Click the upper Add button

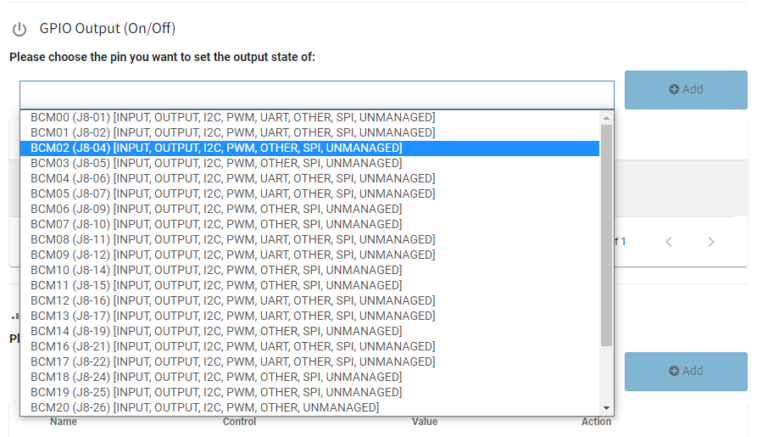[x=685, y=90]
